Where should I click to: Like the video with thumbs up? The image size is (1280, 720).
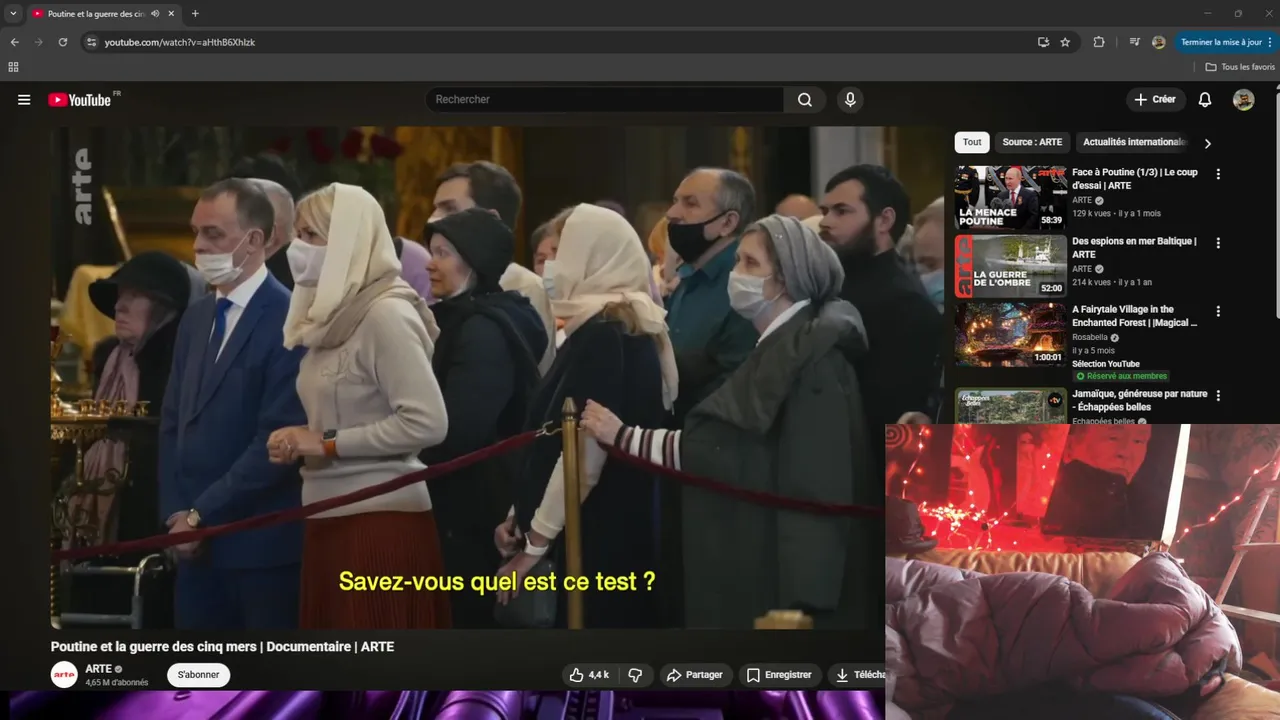[x=589, y=675]
